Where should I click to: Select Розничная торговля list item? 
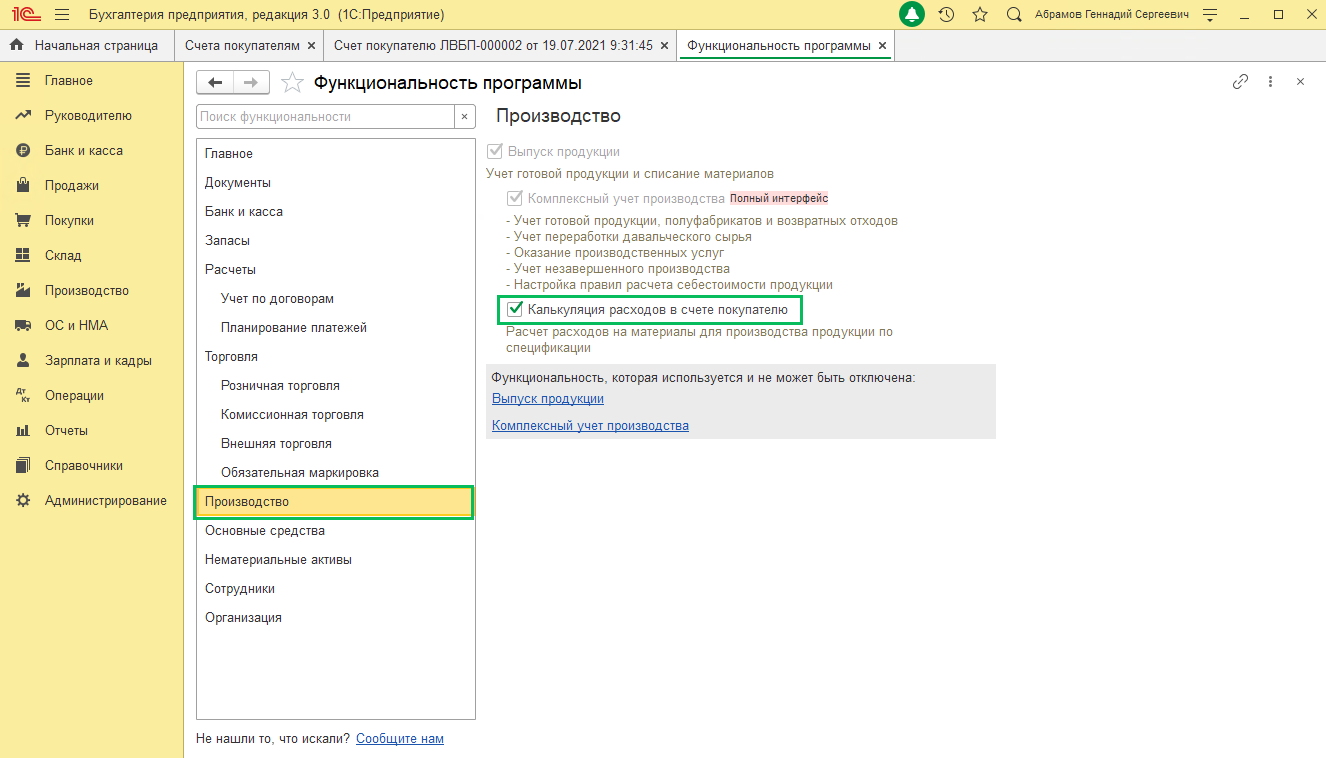coord(335,385)
